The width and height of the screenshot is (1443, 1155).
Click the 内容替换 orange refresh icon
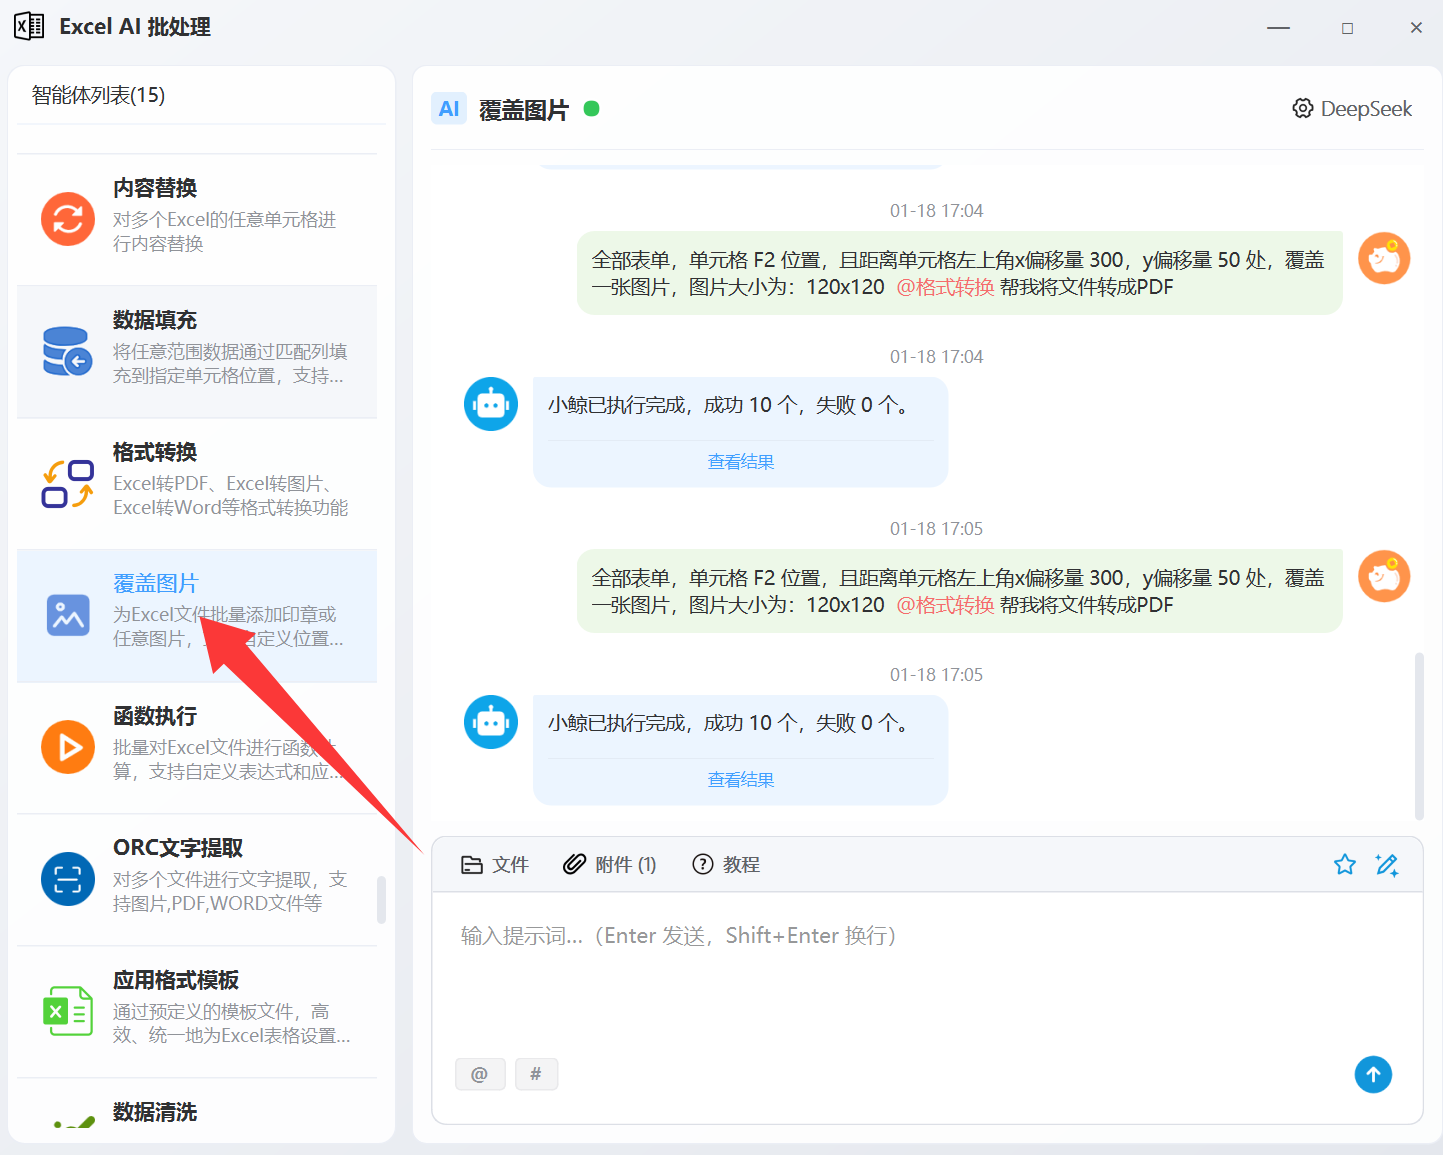click(68, 218)
